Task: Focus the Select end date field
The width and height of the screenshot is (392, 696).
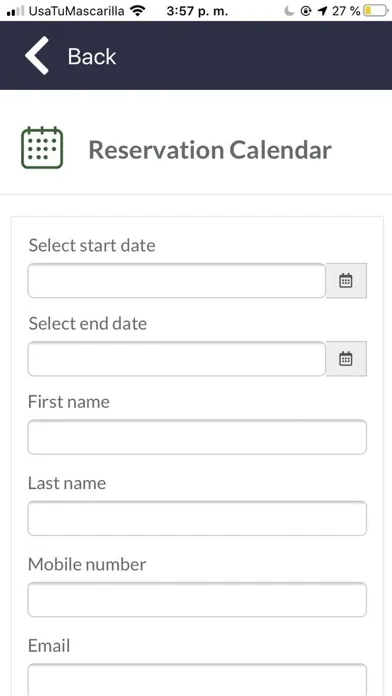Action: [x=177, y=359]
